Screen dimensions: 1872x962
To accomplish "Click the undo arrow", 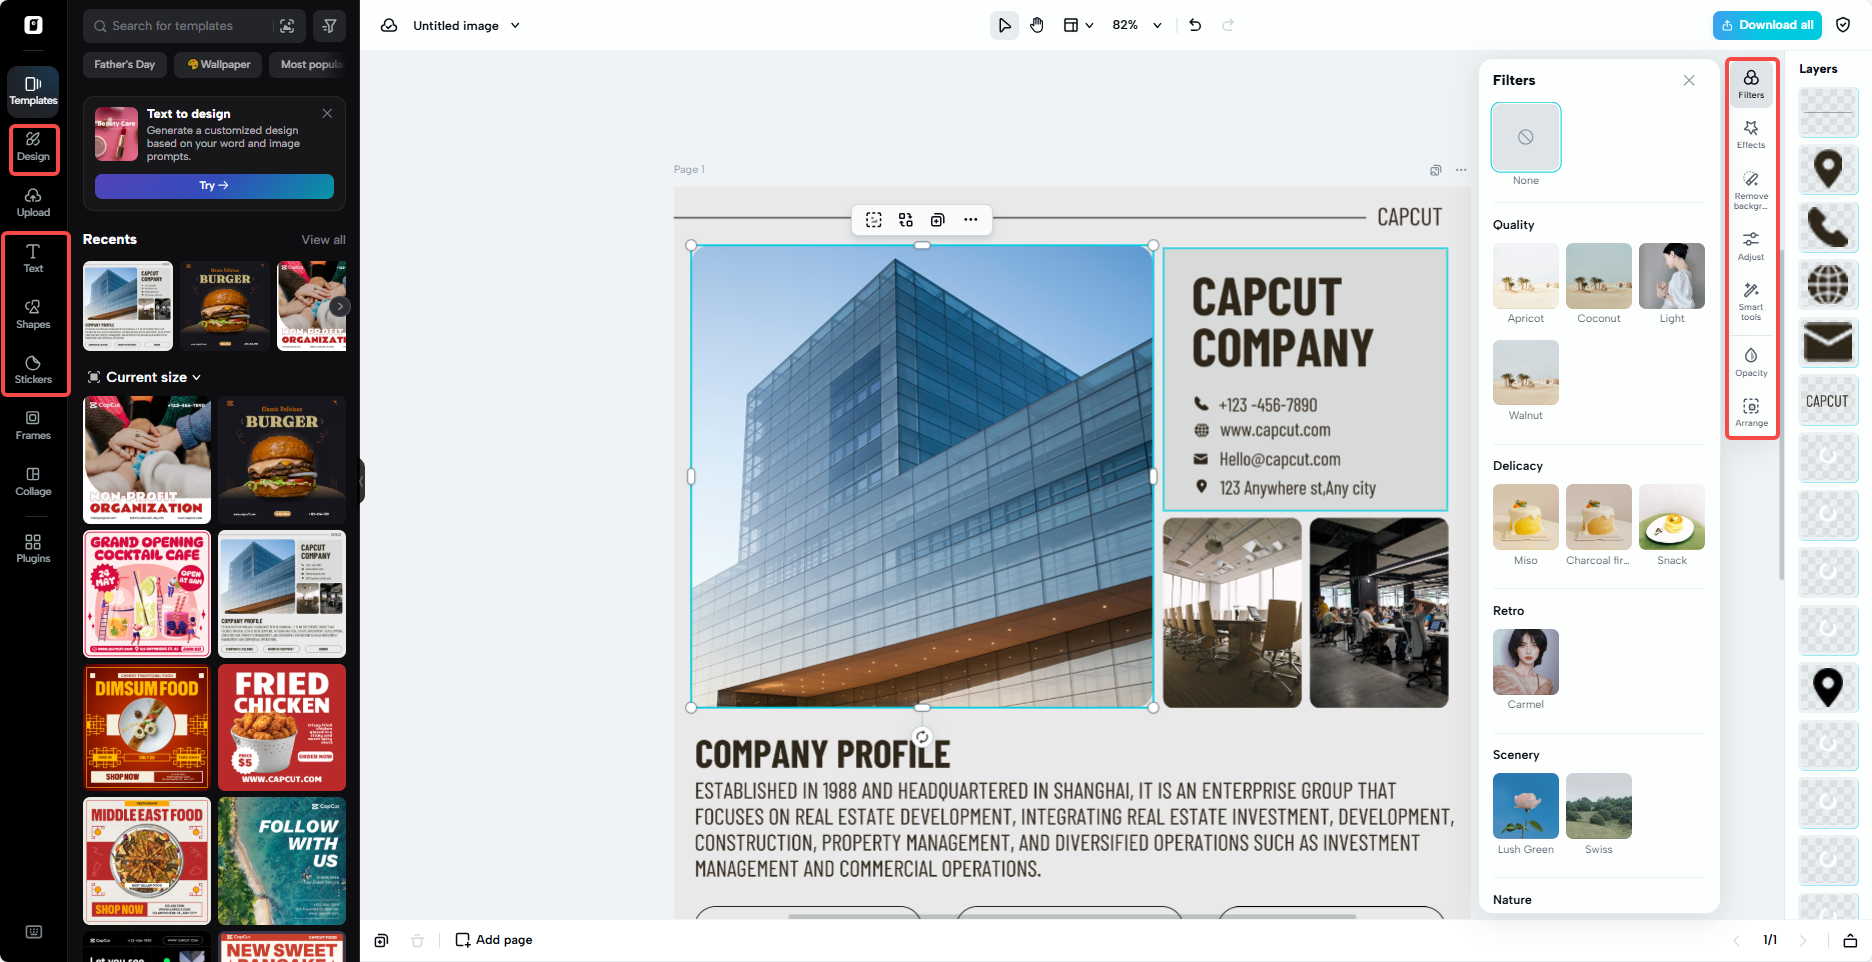I will pos(1195,25).
